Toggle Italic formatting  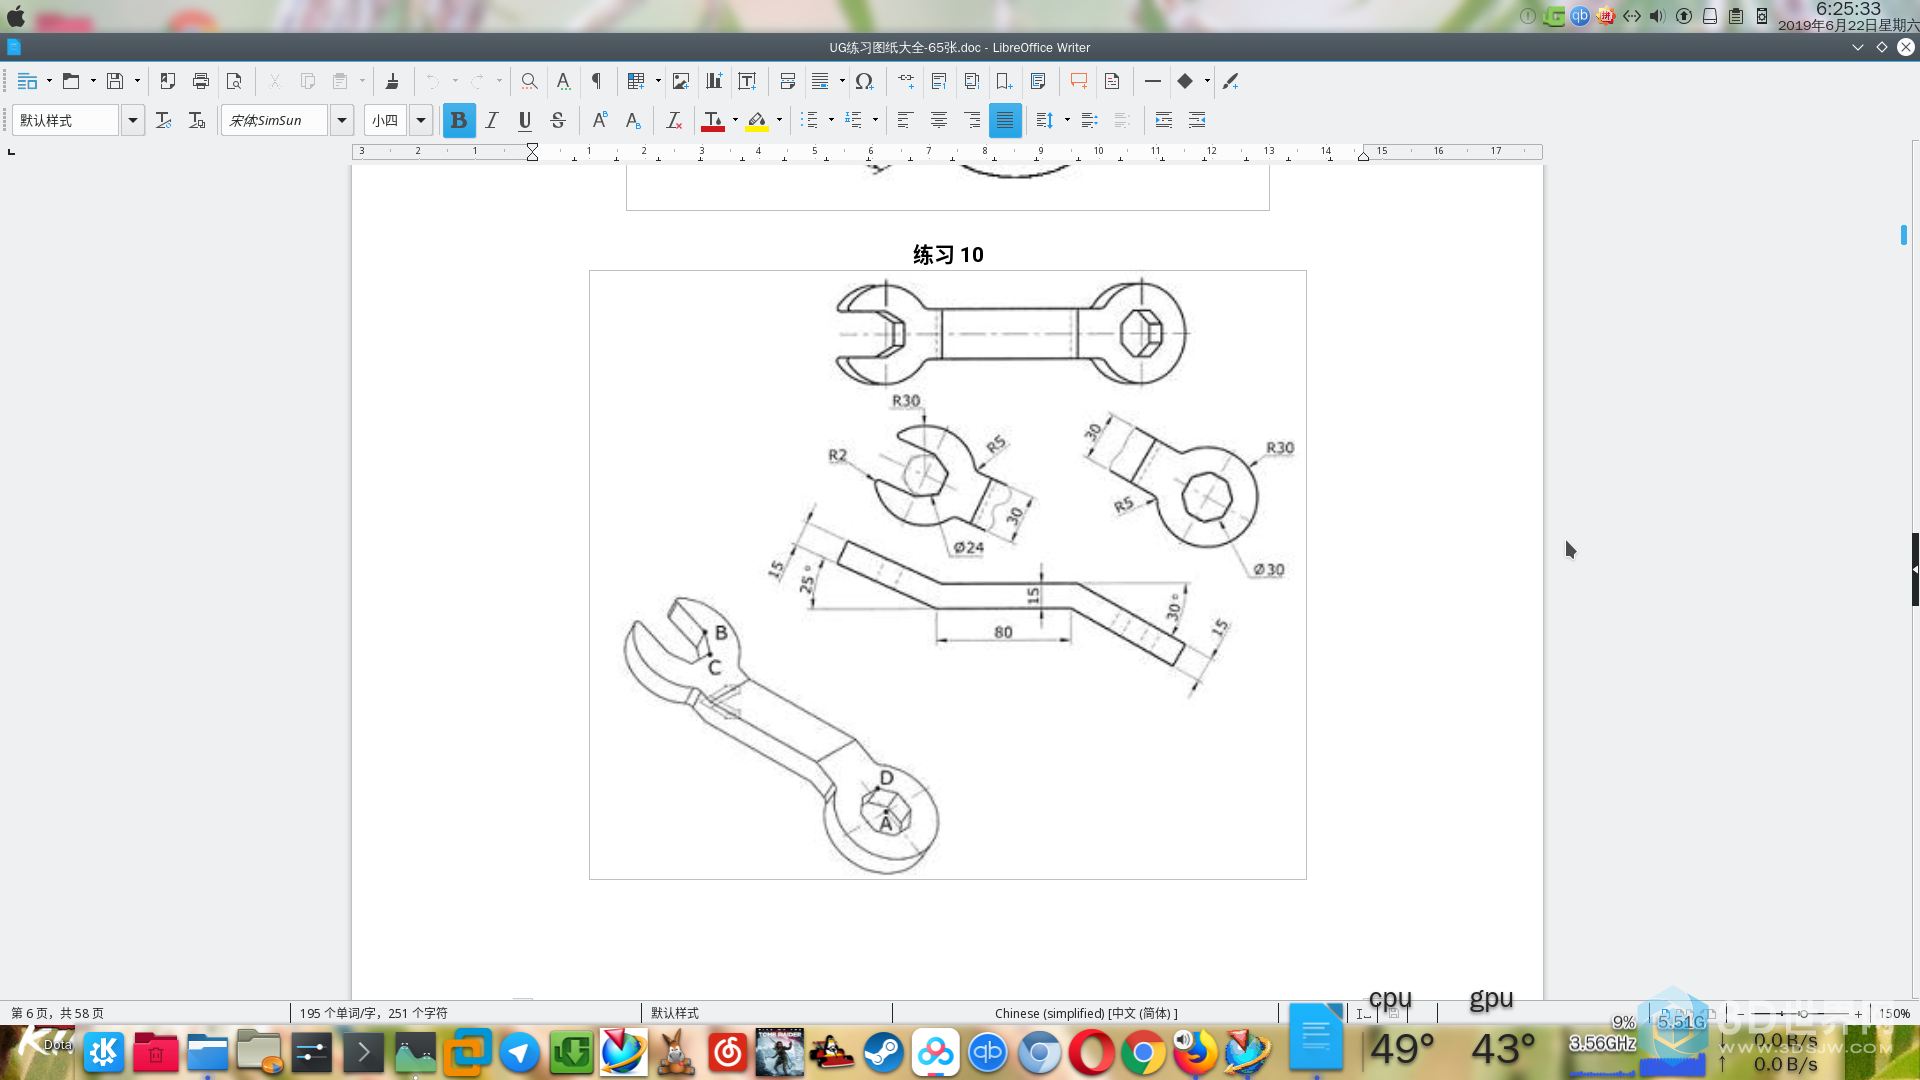click(492, 120)
